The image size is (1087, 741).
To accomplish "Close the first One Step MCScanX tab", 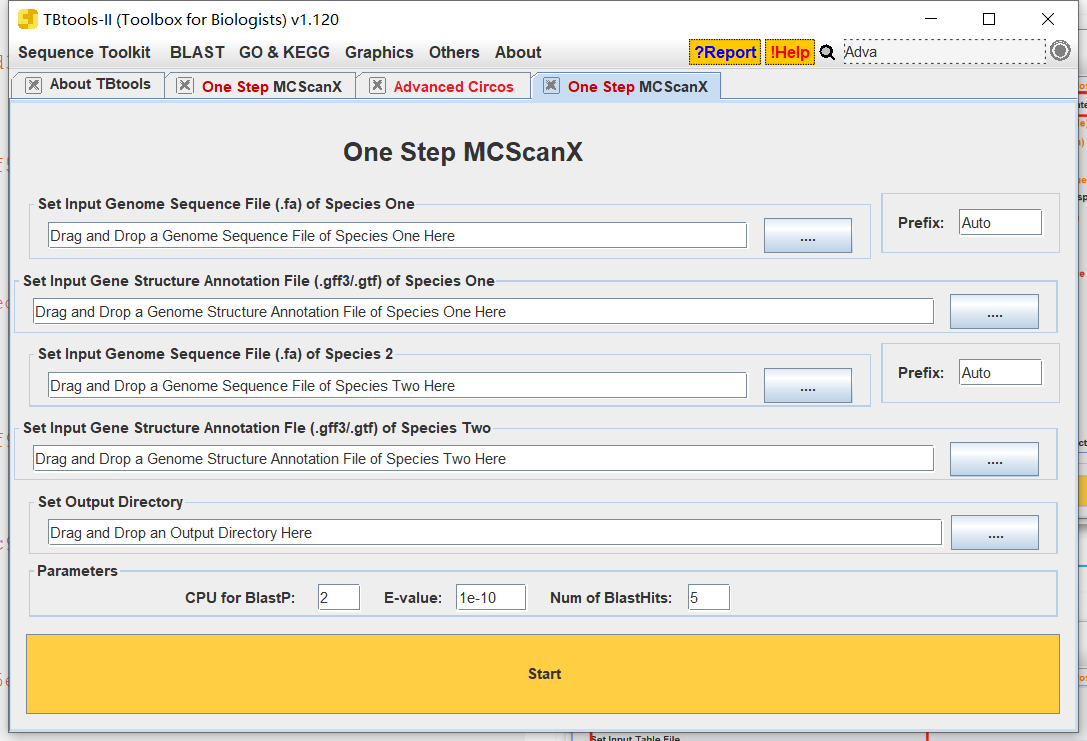I will tap(185, 85).
